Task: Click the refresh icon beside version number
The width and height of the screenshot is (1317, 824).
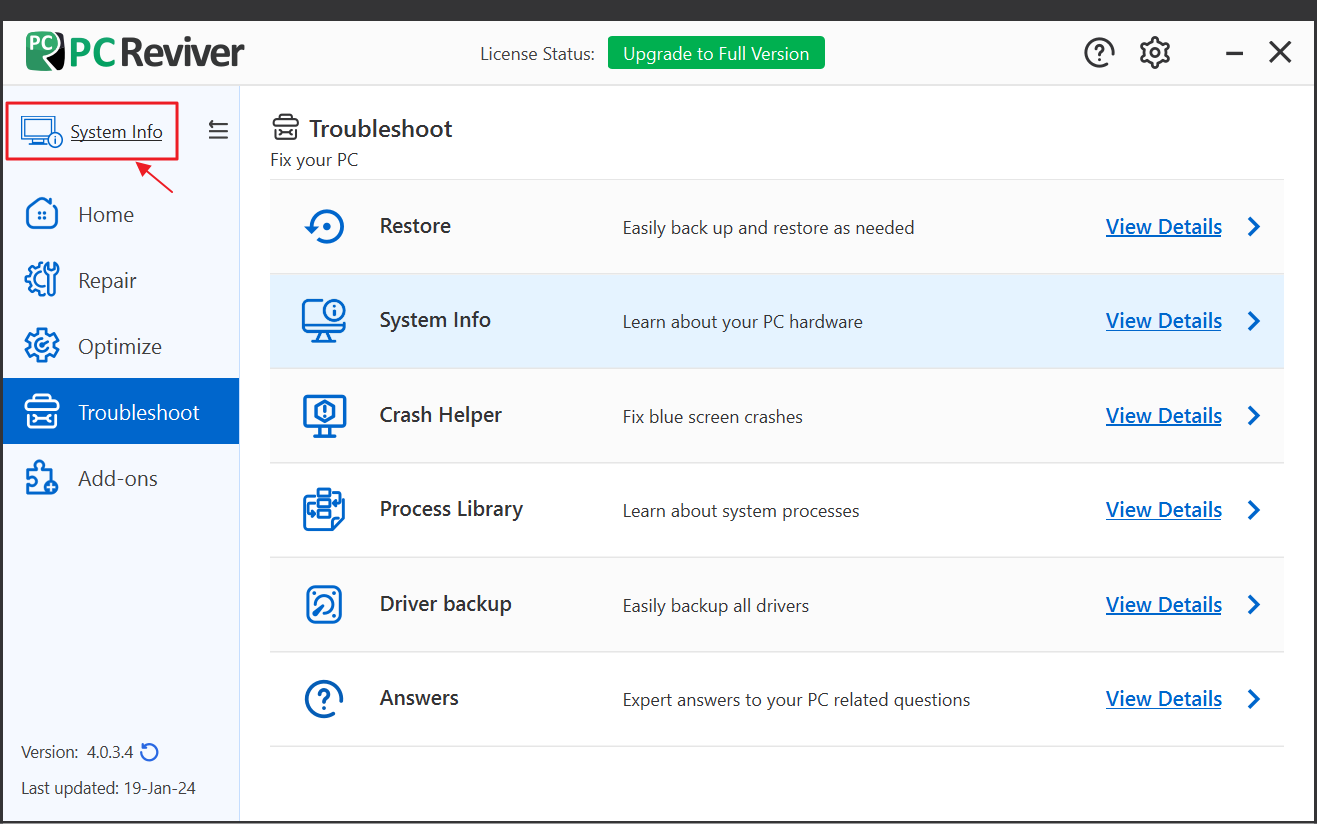Action: click(x=150, y=752)
